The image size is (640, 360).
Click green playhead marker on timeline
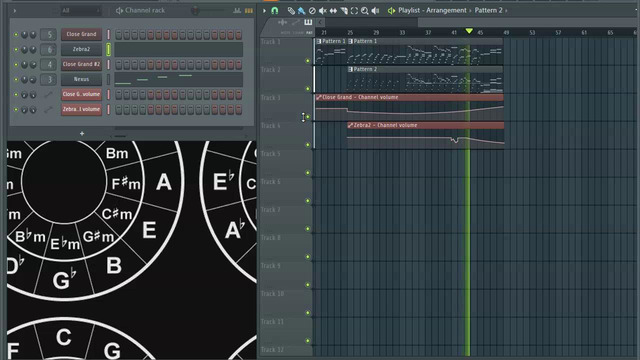point(469,31)
